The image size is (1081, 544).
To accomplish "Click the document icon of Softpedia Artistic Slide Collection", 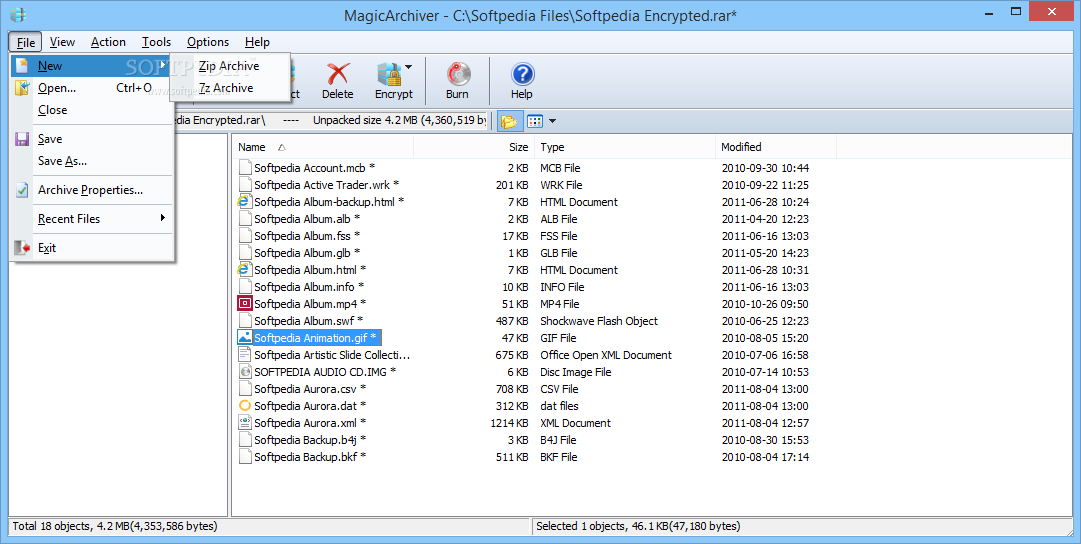I will 244,354.
